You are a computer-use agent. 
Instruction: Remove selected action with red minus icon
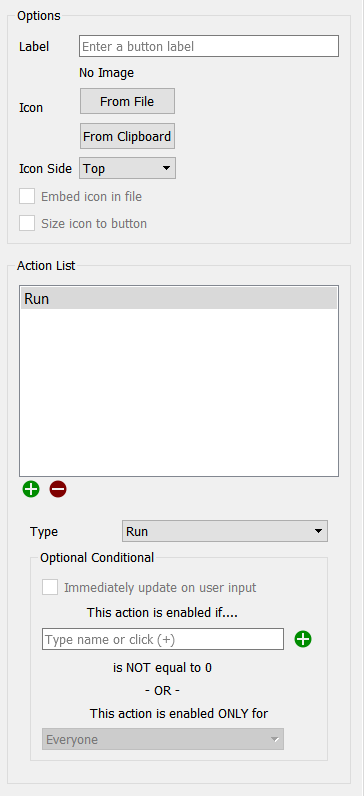58,489
